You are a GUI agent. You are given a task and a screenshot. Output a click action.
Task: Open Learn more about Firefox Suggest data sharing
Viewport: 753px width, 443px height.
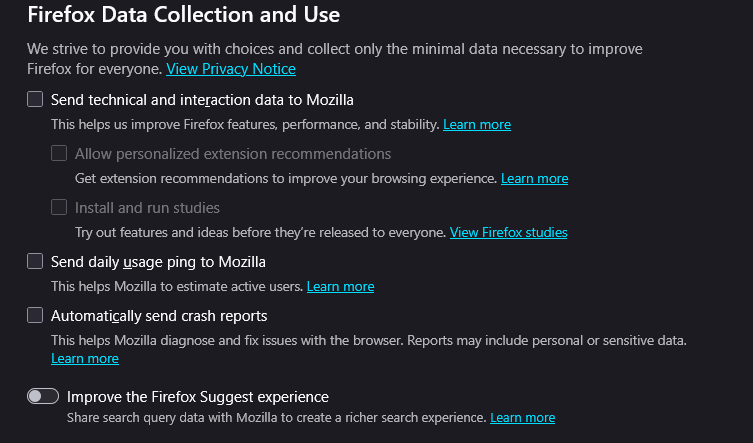(x=522, y=418)
